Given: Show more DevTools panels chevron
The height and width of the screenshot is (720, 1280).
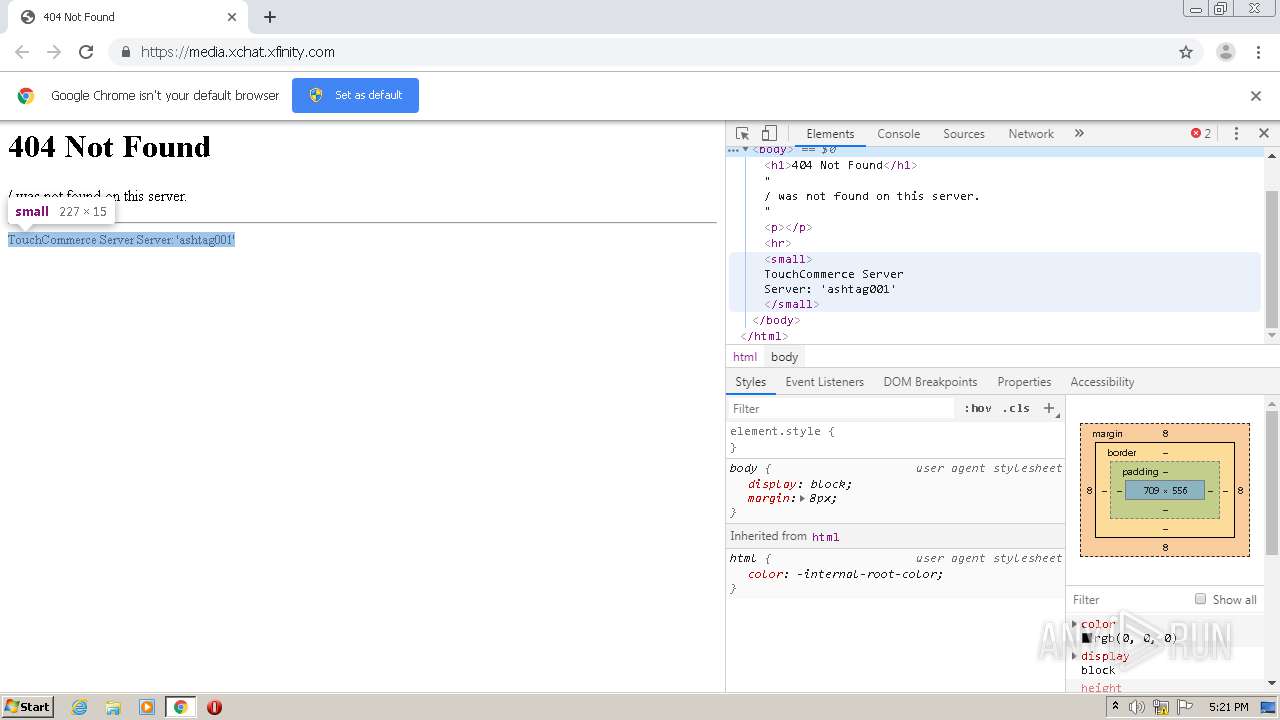Looking at the screenshot, I should (1079, 133).
